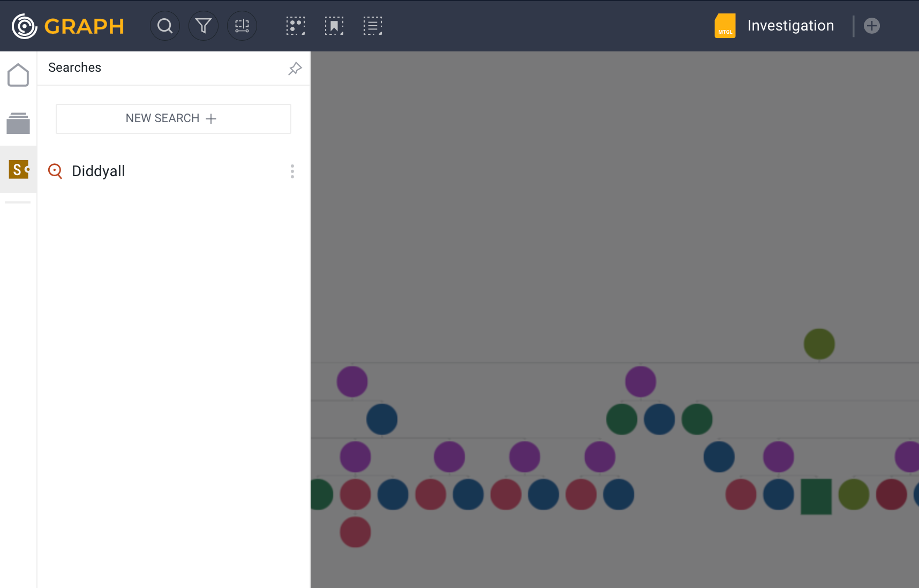Click the list selection icon
Viewport: 920px width, 588px height.
(373, 26)
